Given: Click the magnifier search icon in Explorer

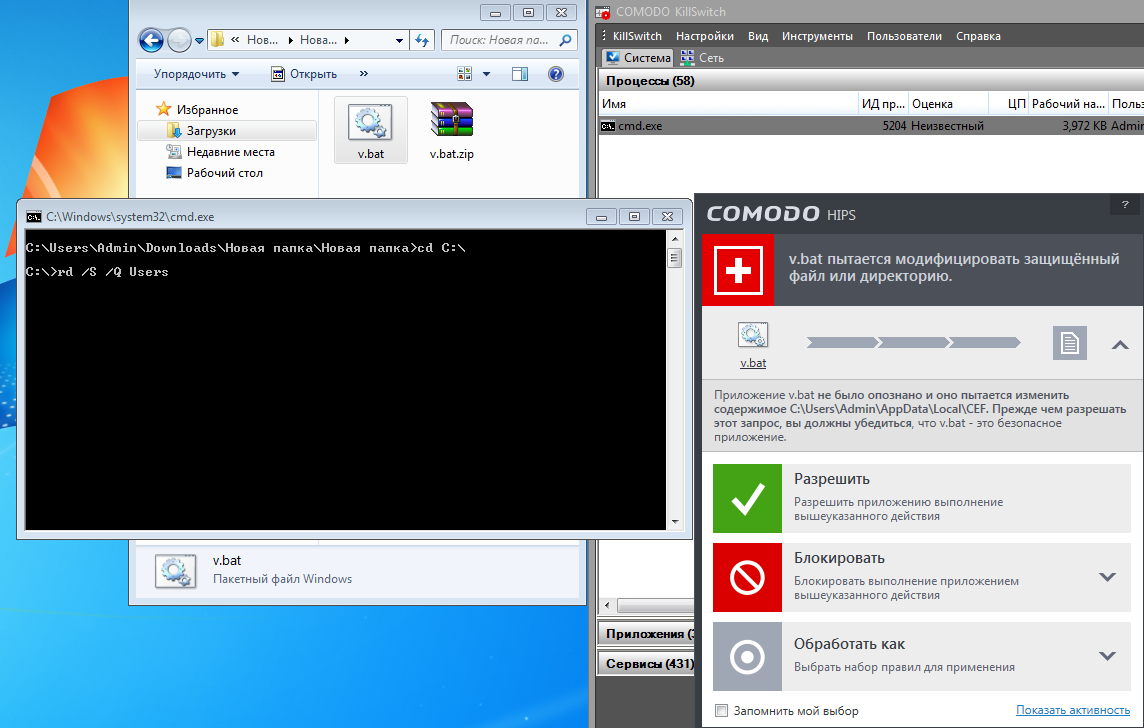Looking at the screenshot, I should [x=565, y=40].
